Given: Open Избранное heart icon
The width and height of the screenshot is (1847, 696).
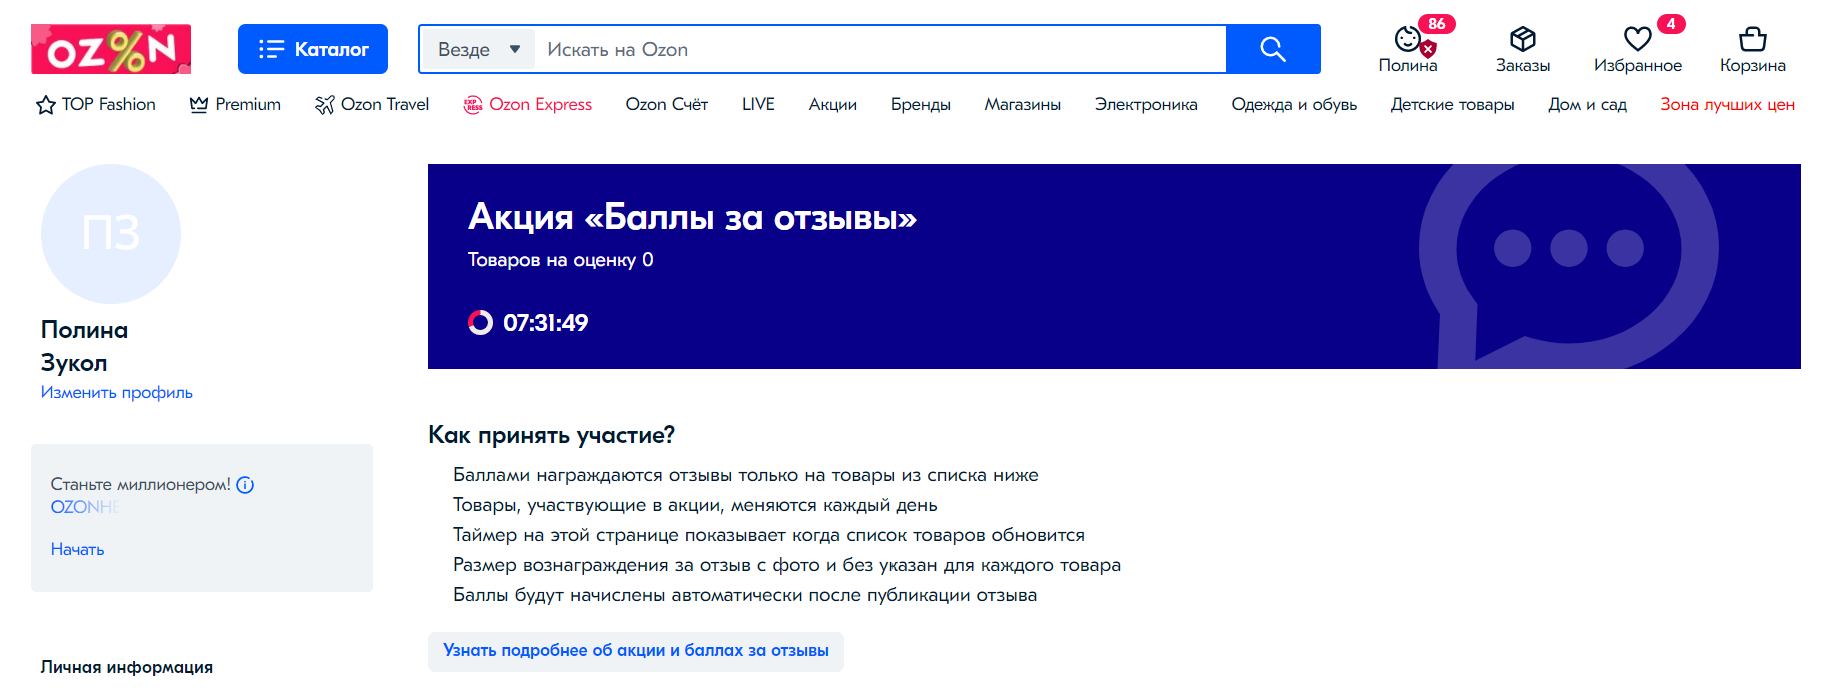Looking at the screenshot, I should tap(1637, 40).
